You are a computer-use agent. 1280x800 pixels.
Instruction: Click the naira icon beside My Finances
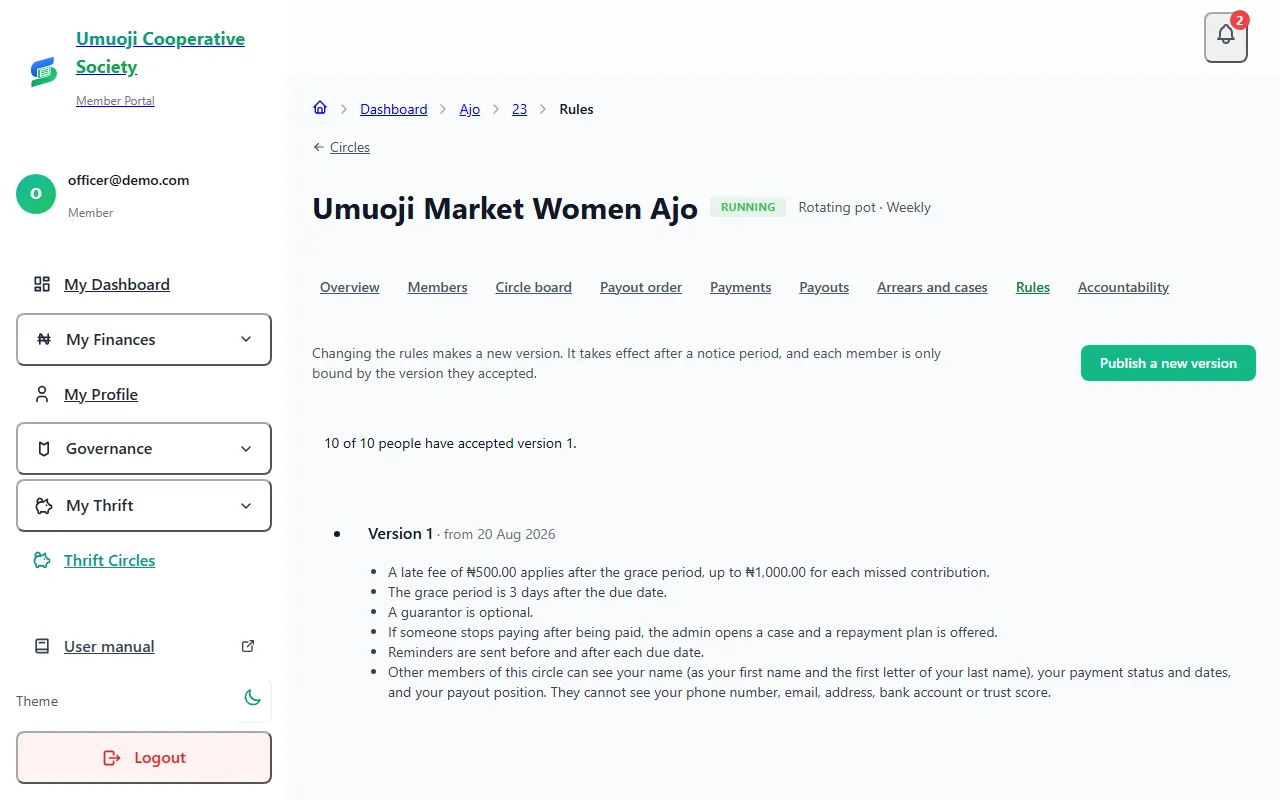click(x=44, y=339)
